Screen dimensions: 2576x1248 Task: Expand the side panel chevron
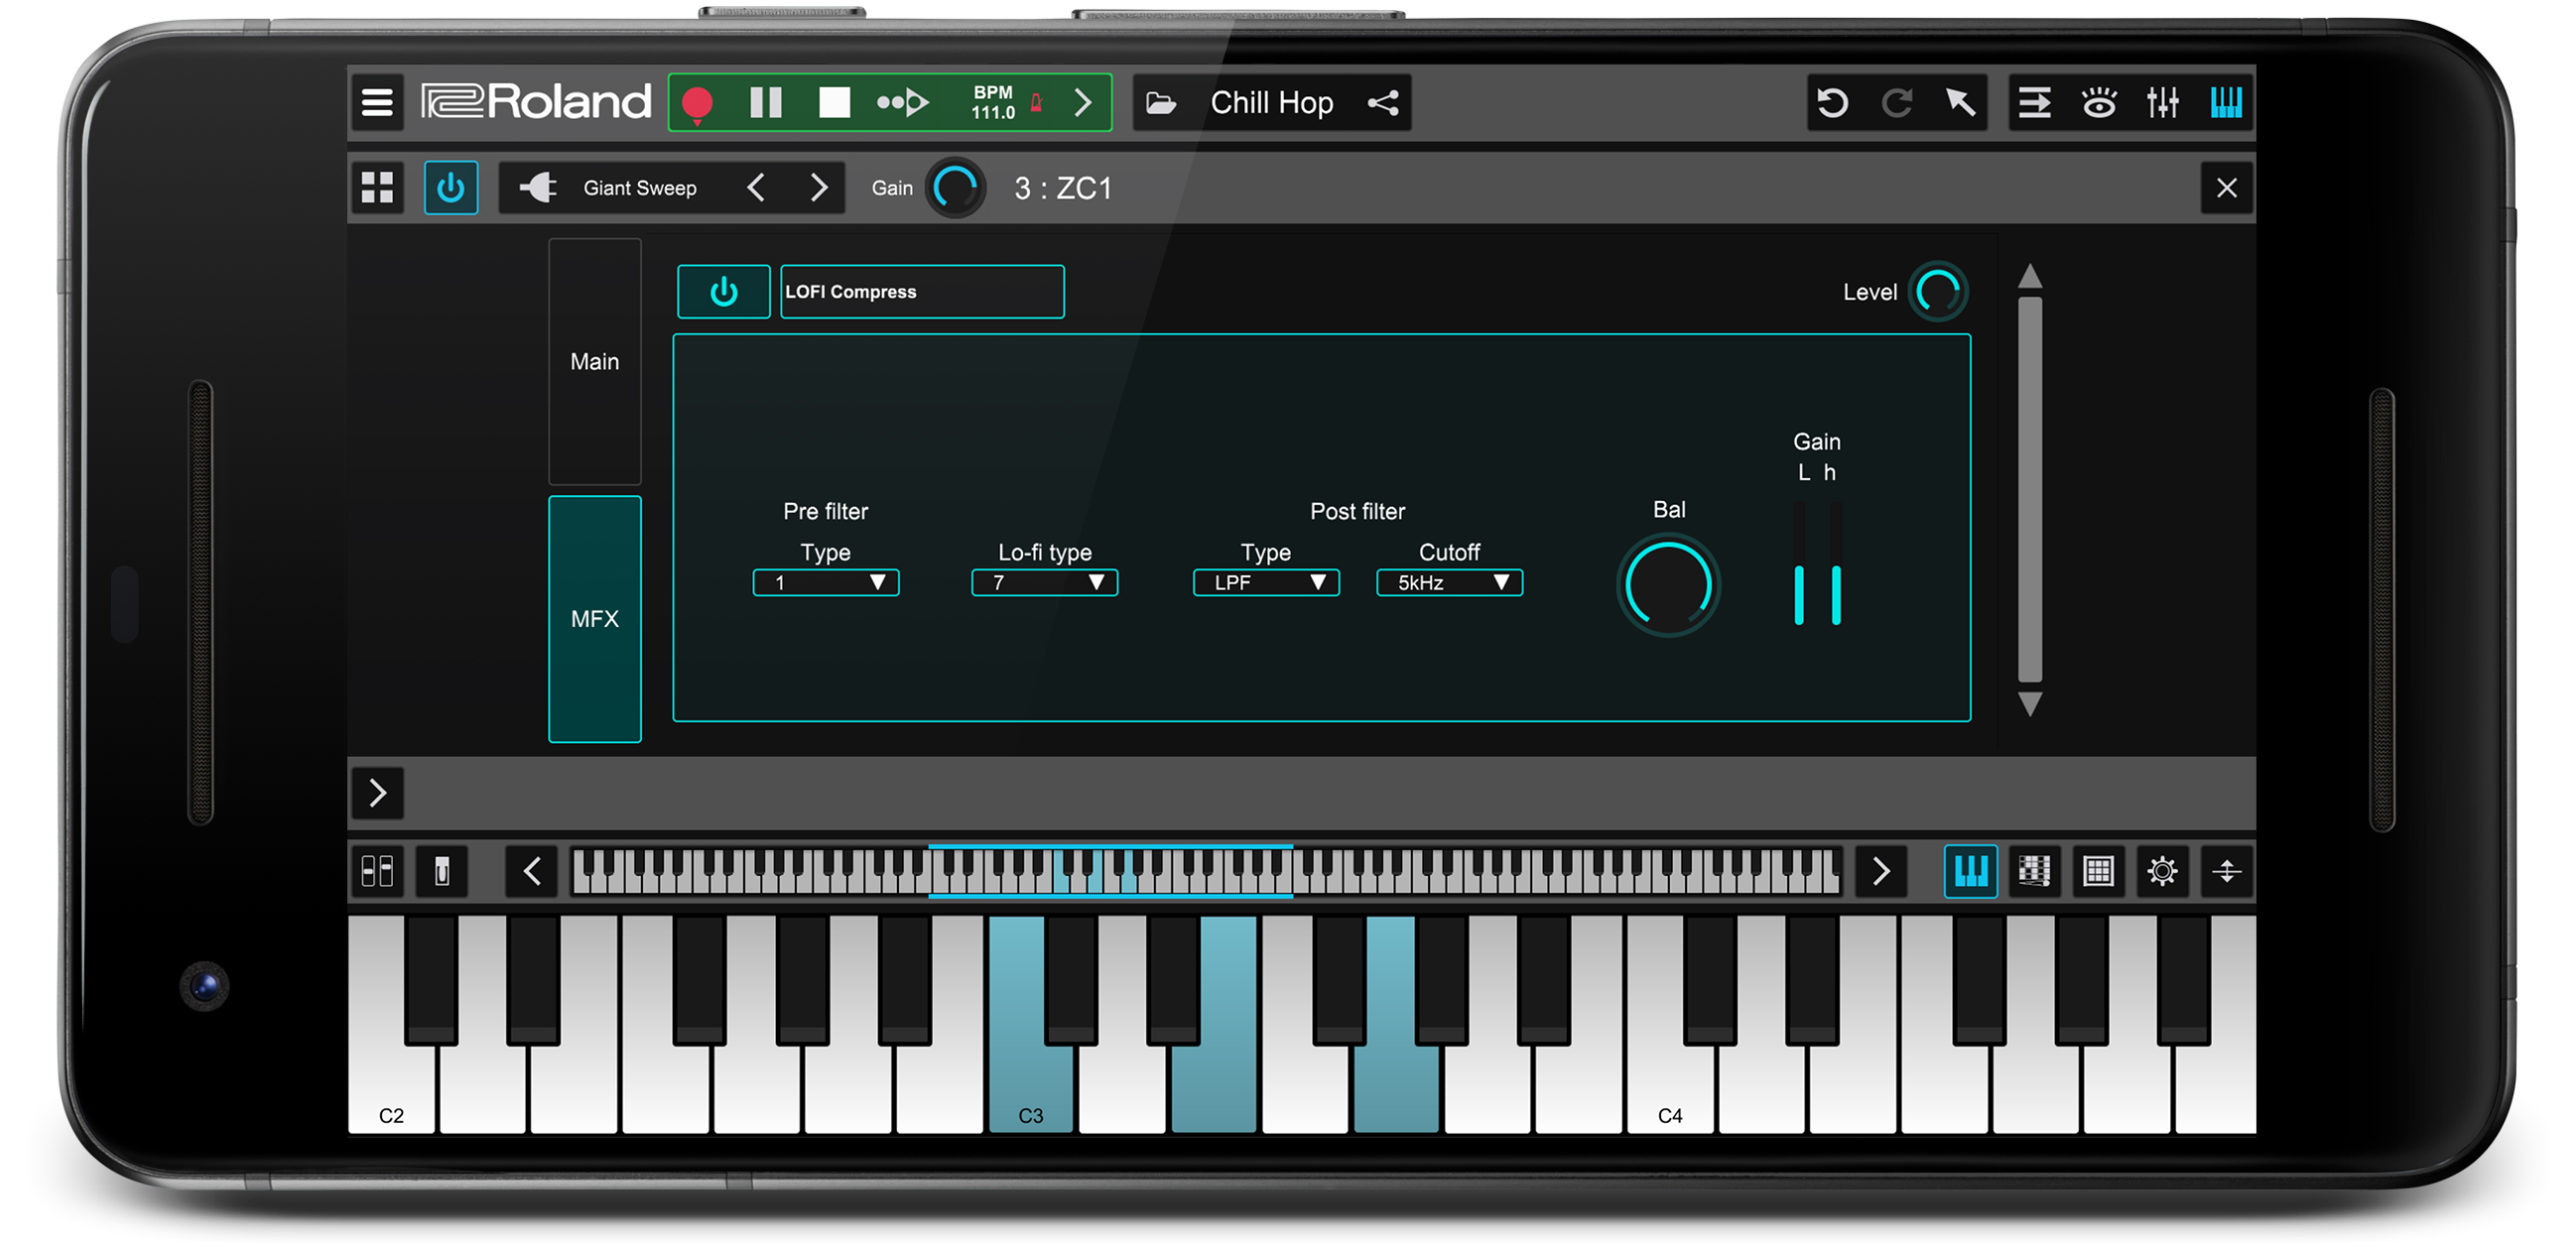click(377, 792)
